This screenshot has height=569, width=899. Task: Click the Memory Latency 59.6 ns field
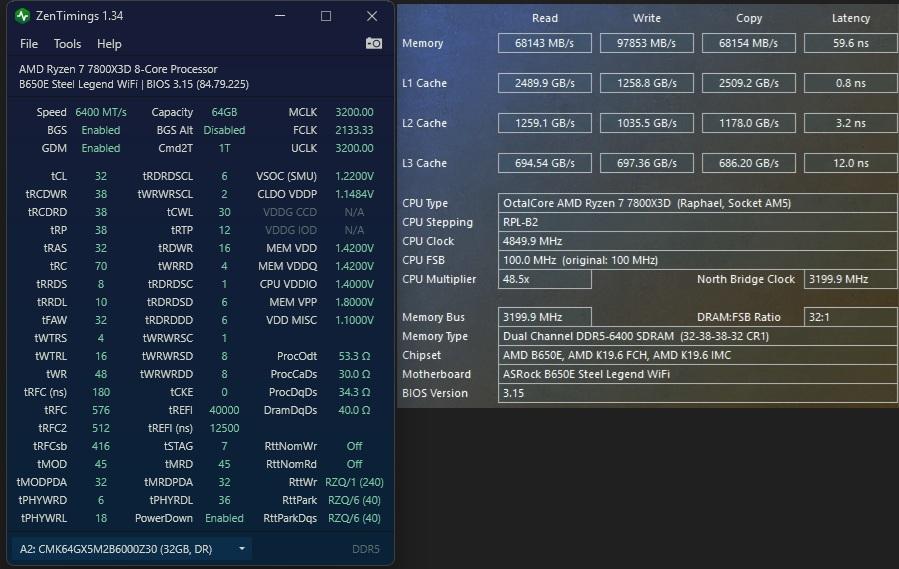(851, 43)
